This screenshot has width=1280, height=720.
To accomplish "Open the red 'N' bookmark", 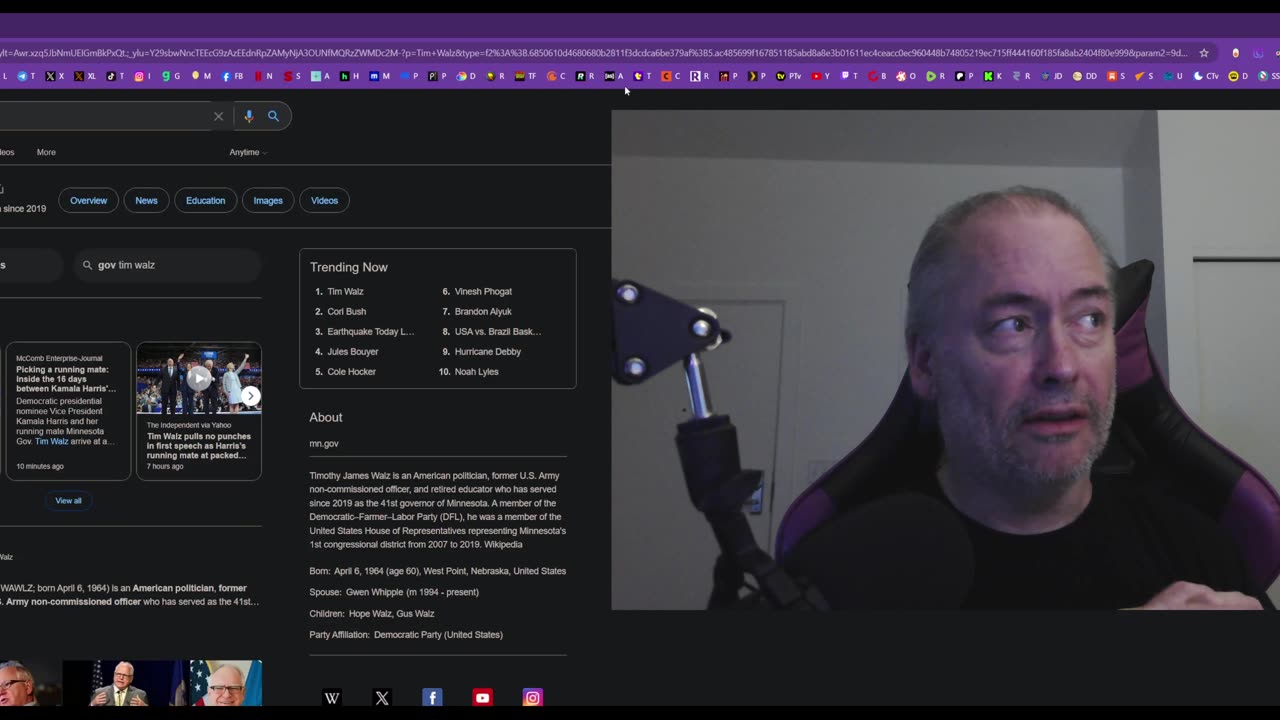I will [x=263, y=76].
